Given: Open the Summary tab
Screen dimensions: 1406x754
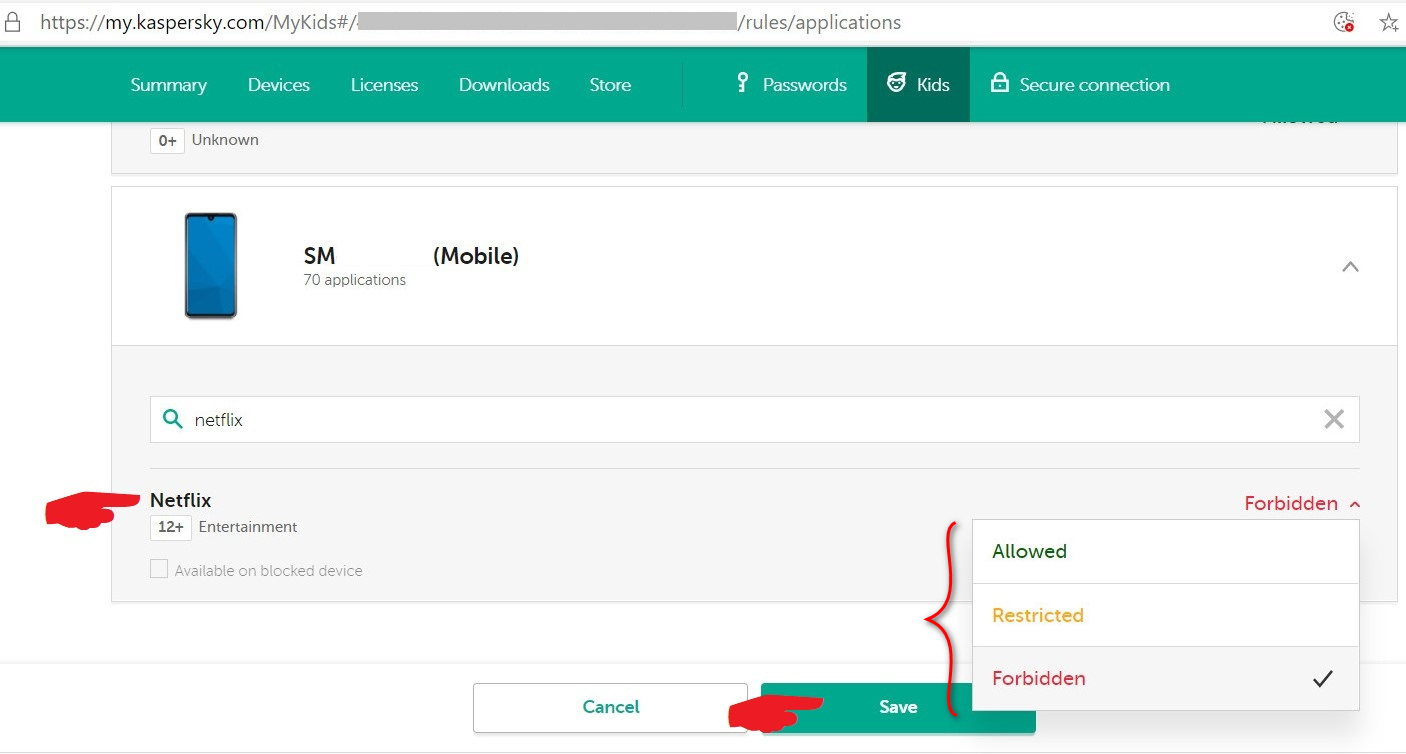Looking at the screenshot, I should [168, 85].
